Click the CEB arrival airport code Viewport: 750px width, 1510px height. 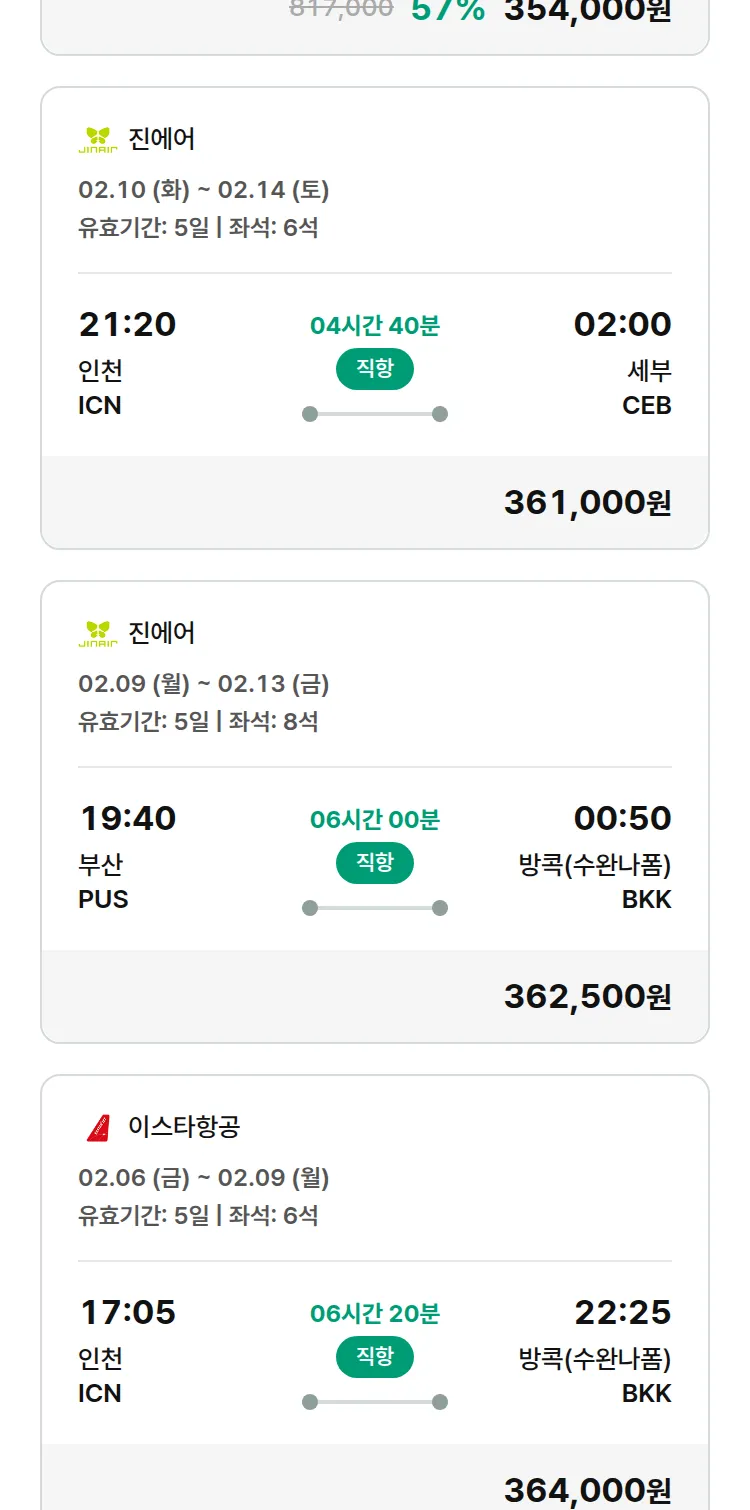pos(646,406)
